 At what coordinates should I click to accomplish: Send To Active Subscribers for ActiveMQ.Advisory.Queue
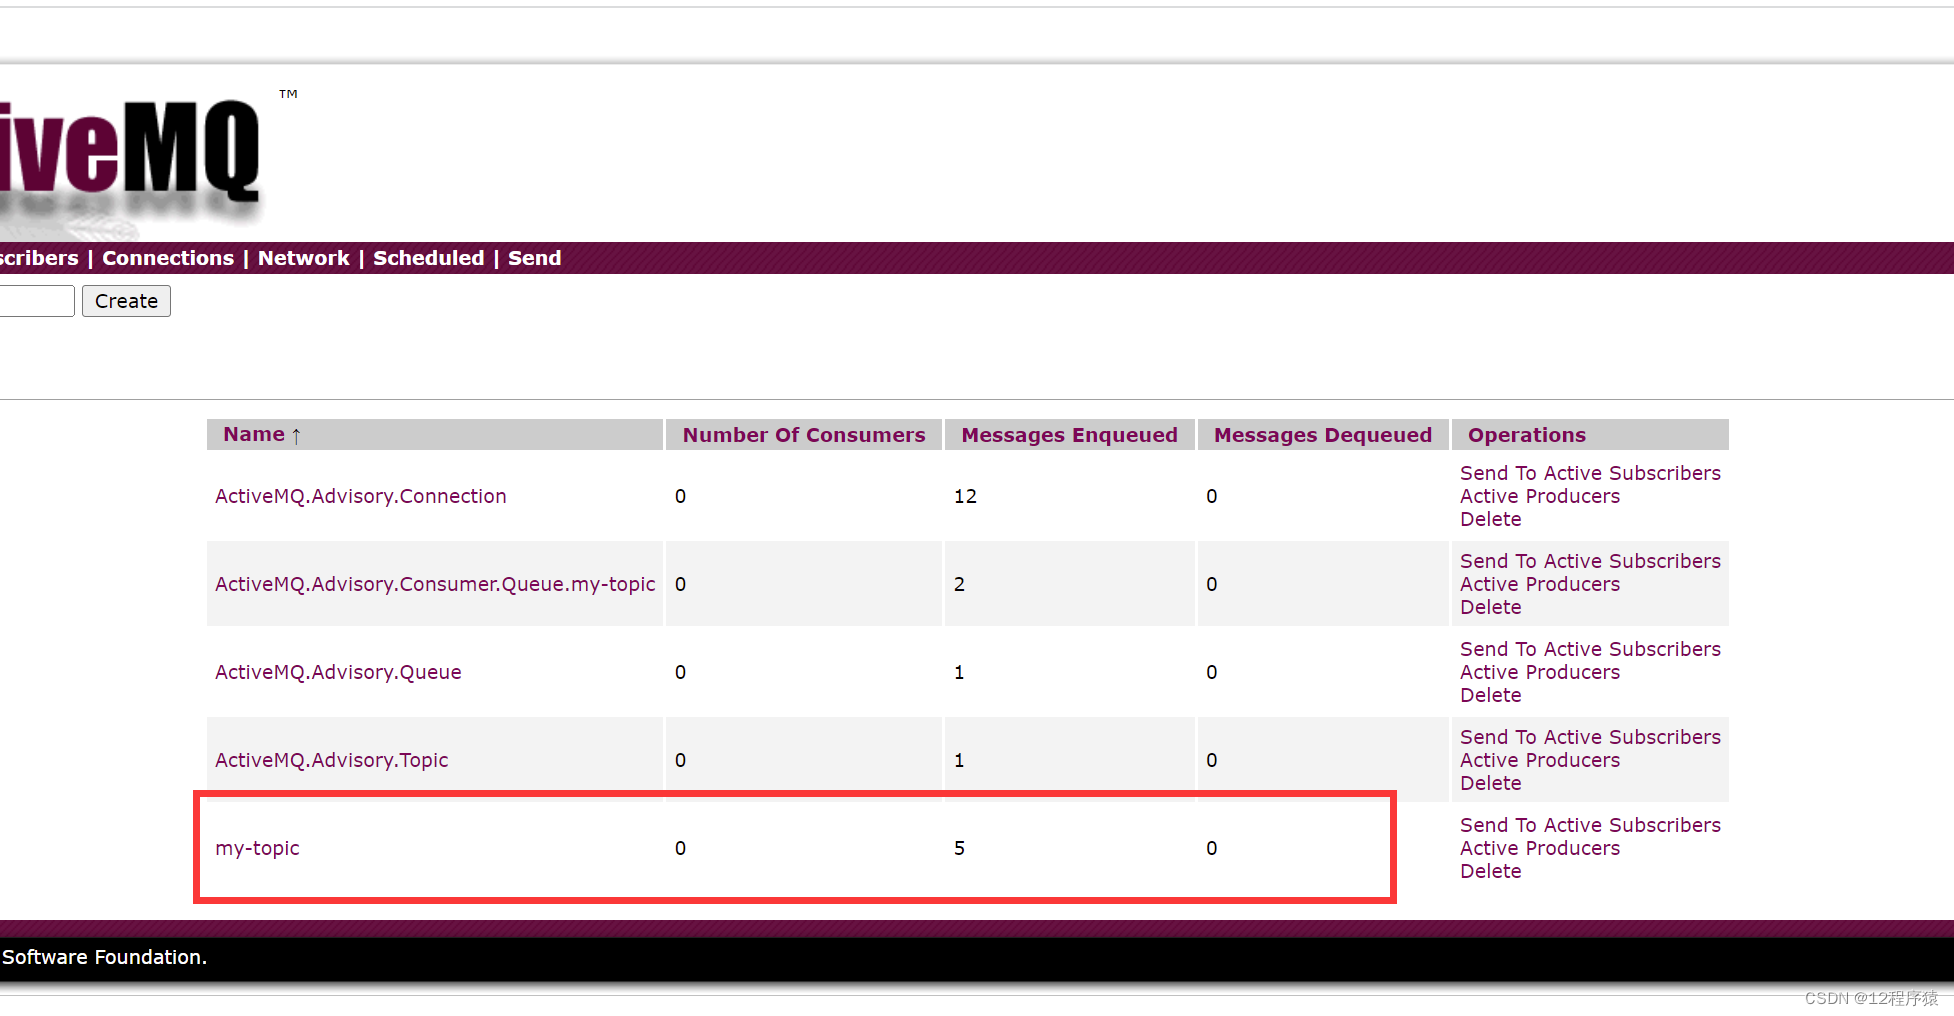(1590, 649)
